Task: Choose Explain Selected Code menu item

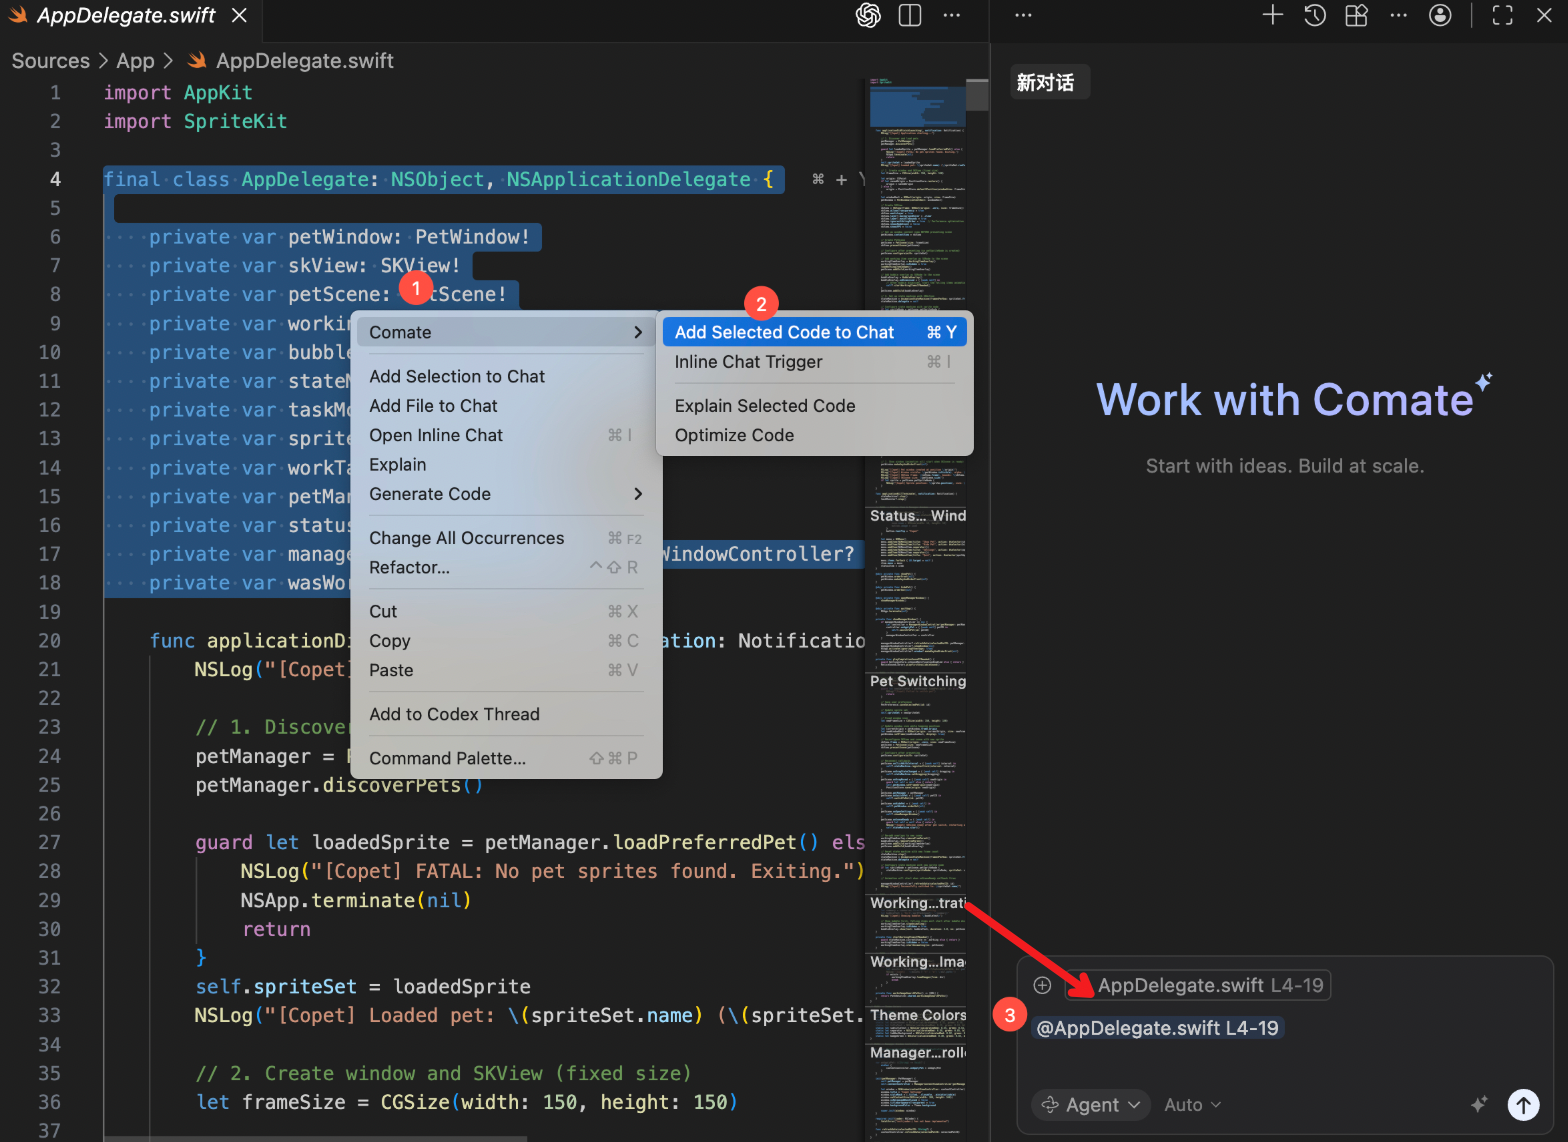Action: coord(765,406)
